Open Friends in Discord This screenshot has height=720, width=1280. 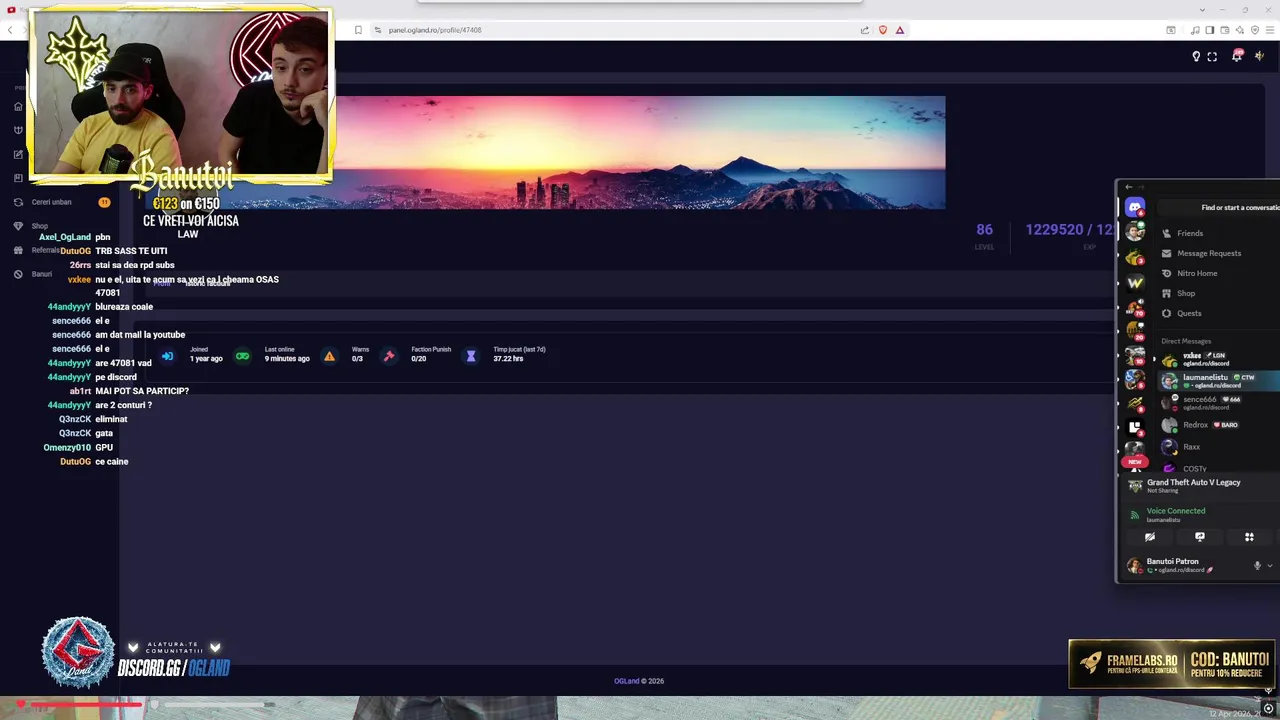[1189, 233]
